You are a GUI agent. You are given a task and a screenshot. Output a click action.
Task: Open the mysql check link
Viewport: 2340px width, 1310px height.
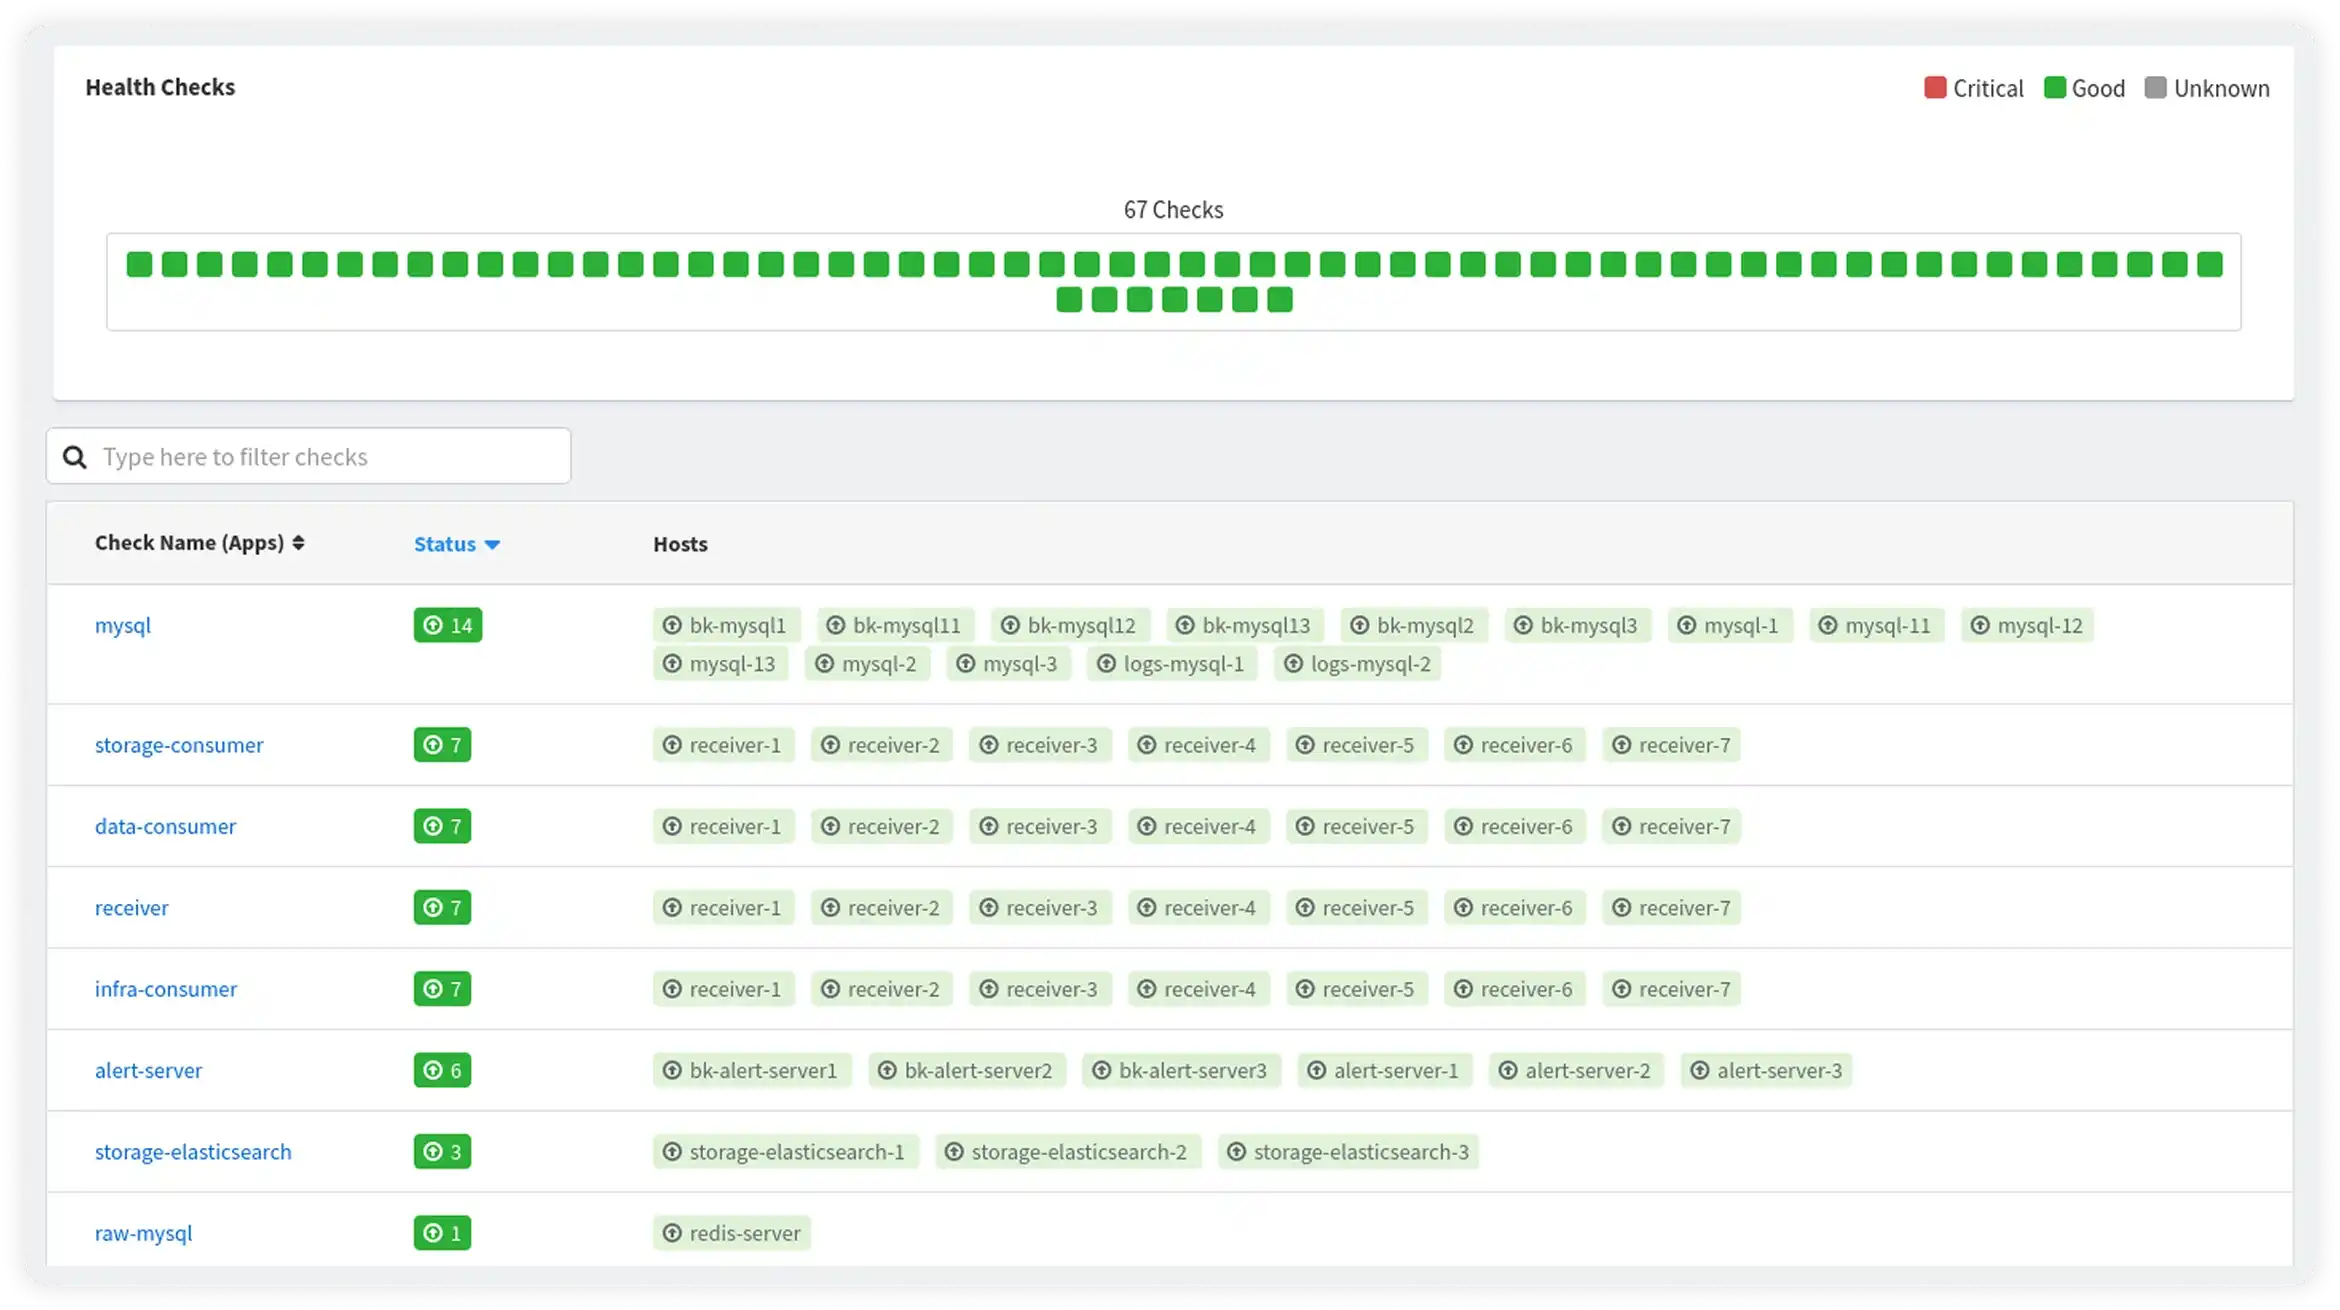[x=122, y=625]
